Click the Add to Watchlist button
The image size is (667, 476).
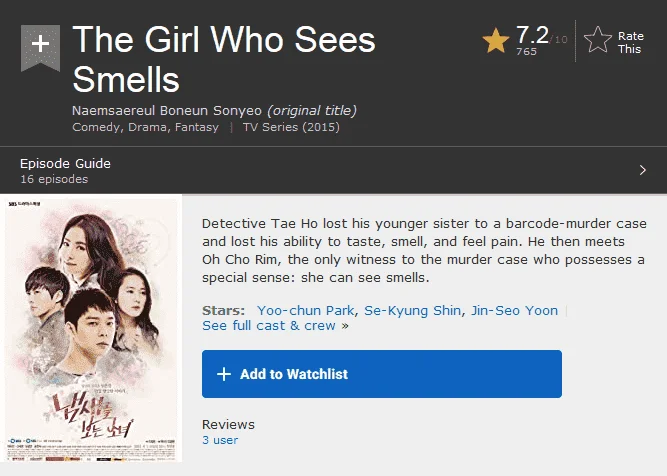(x=382, y=374)
